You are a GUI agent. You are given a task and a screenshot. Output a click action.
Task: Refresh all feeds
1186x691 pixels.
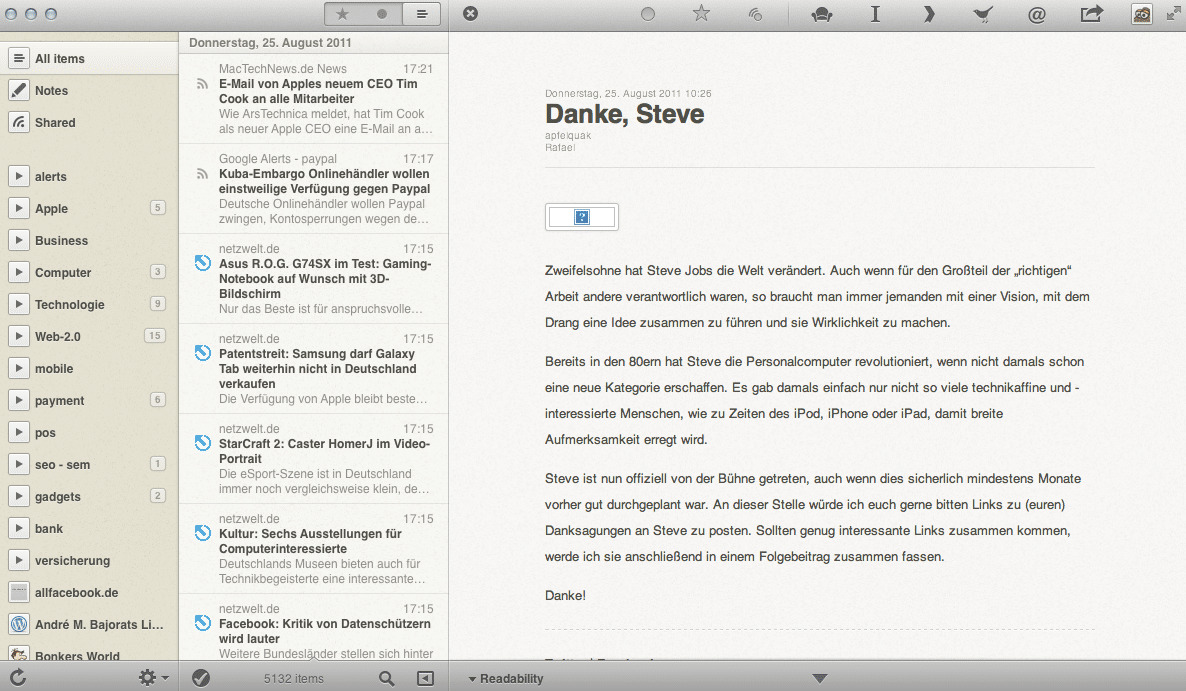18,677
